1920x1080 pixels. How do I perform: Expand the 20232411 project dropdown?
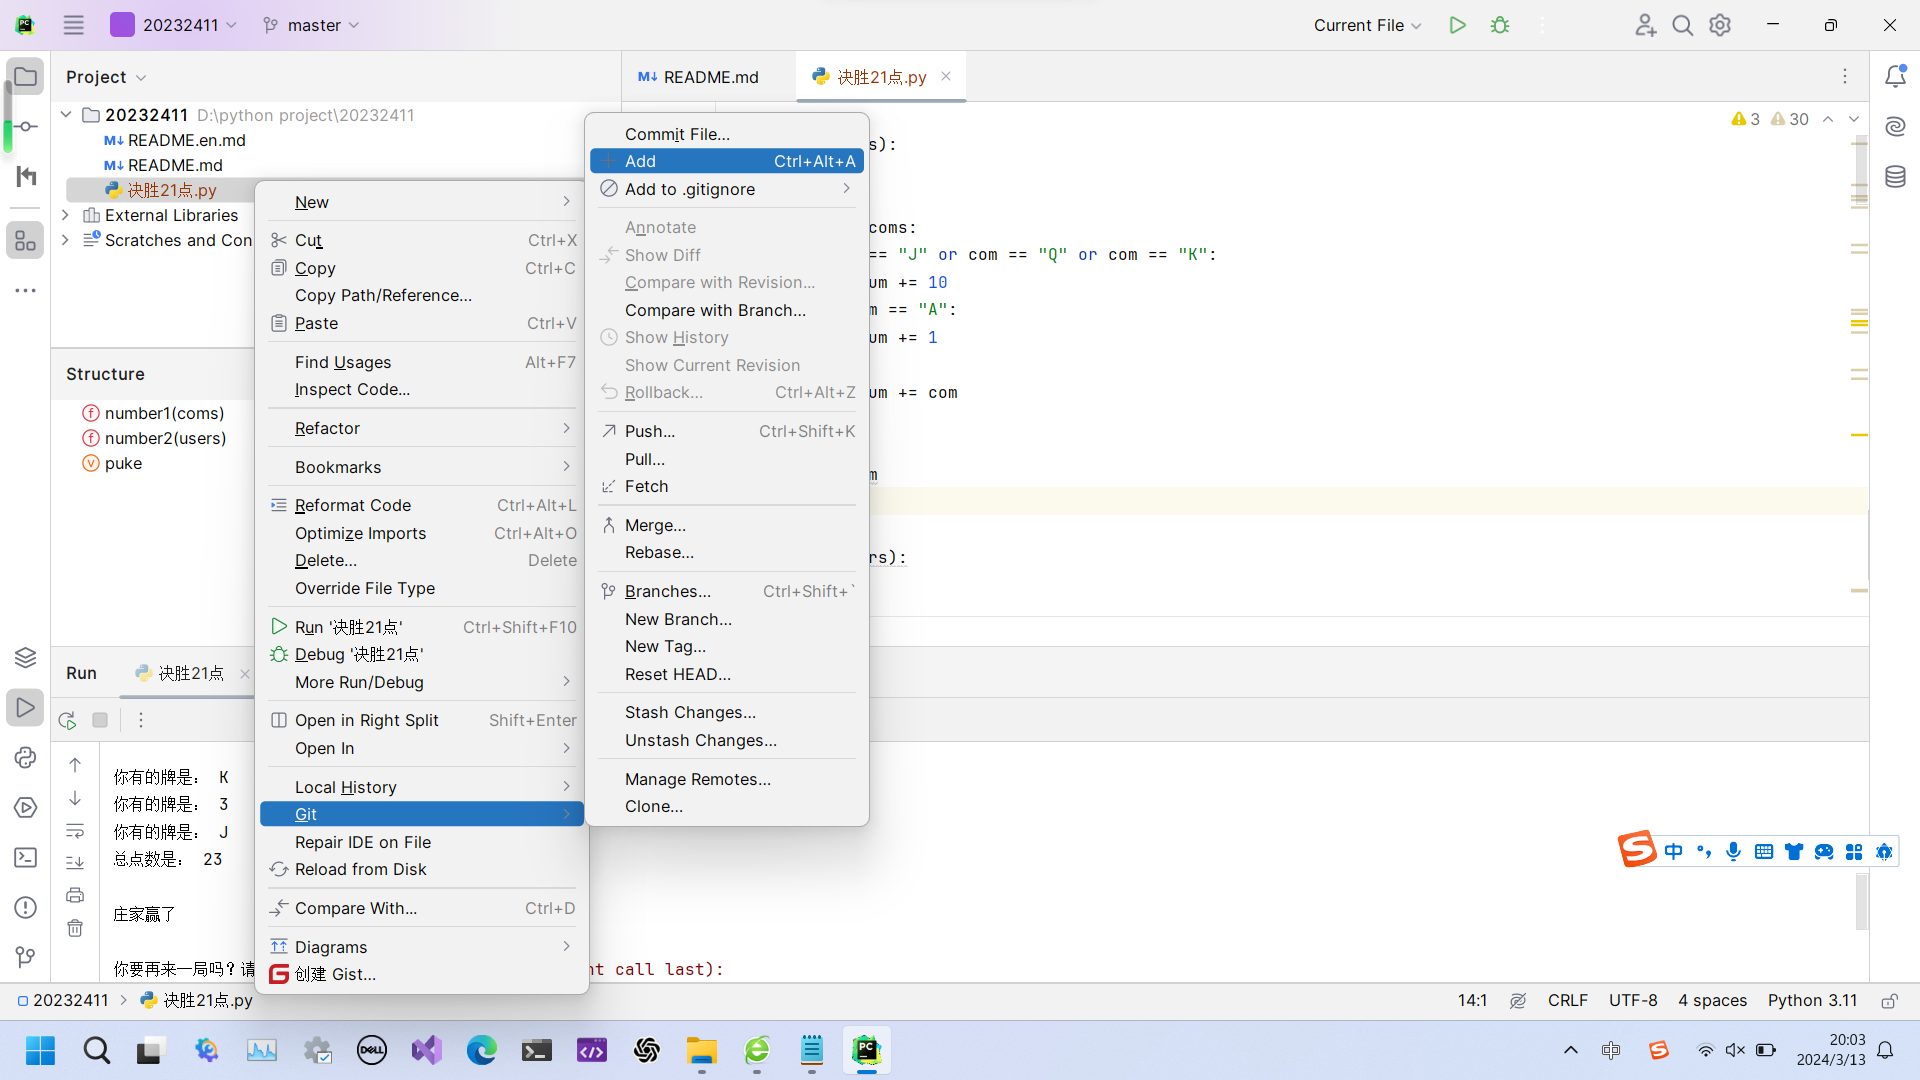174,25
